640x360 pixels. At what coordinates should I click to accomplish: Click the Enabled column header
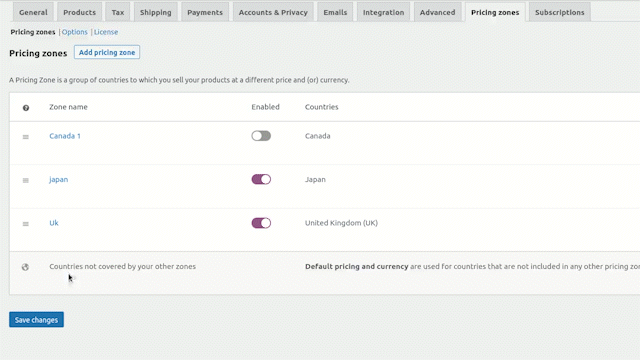click(265, 107)
